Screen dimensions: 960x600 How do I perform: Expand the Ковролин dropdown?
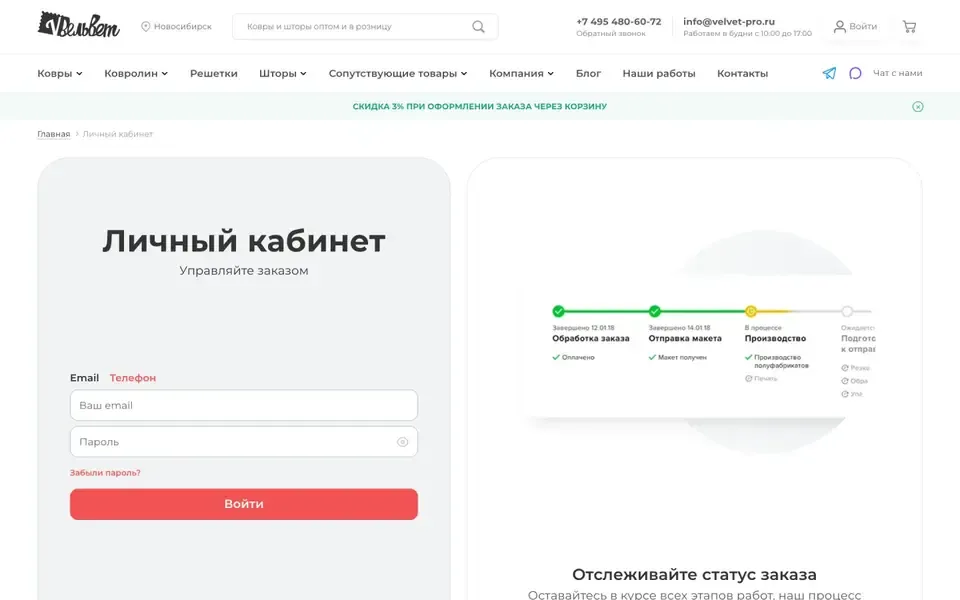(136, 73)
